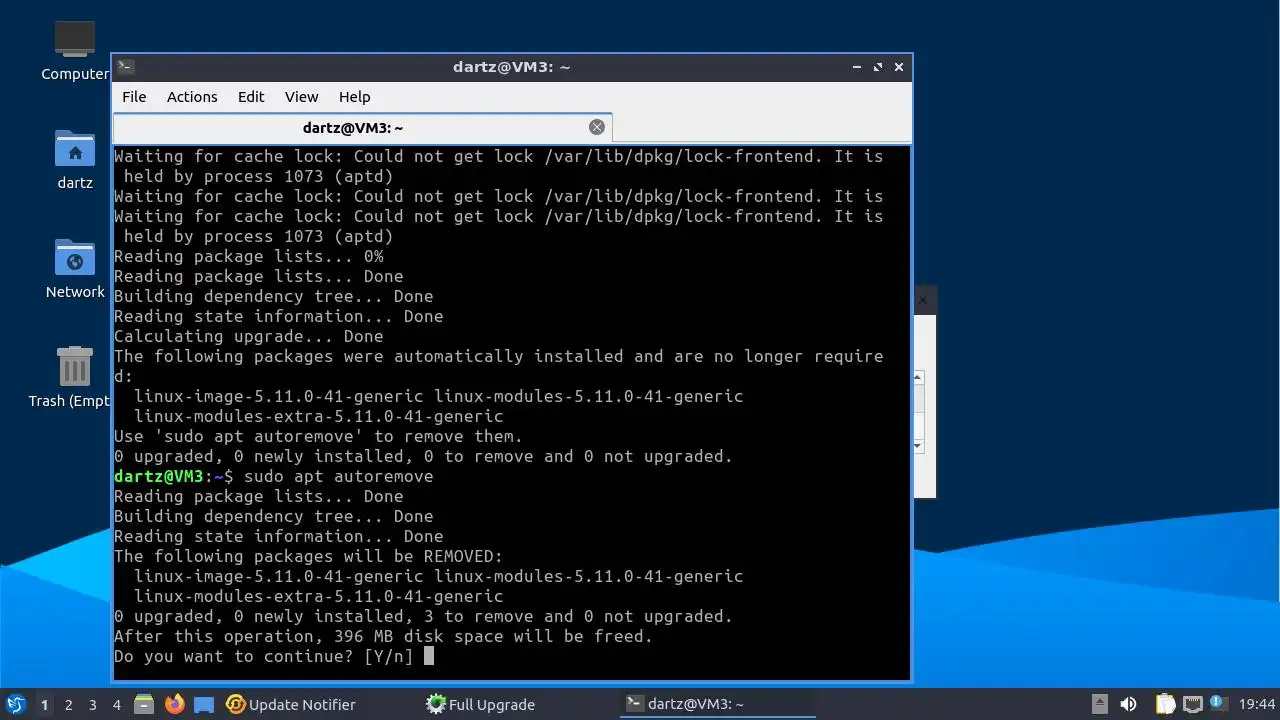Open the update notification tray icon

pos(1218,703)
